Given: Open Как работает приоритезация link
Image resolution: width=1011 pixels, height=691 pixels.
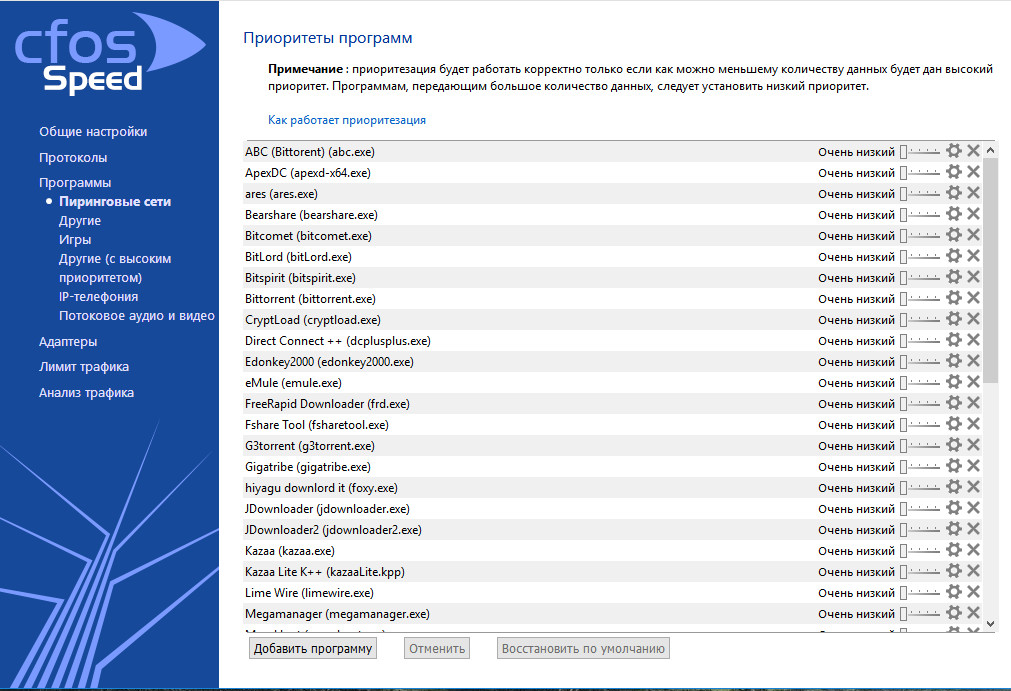Looking at the screenshot, I should pos(347,120).
